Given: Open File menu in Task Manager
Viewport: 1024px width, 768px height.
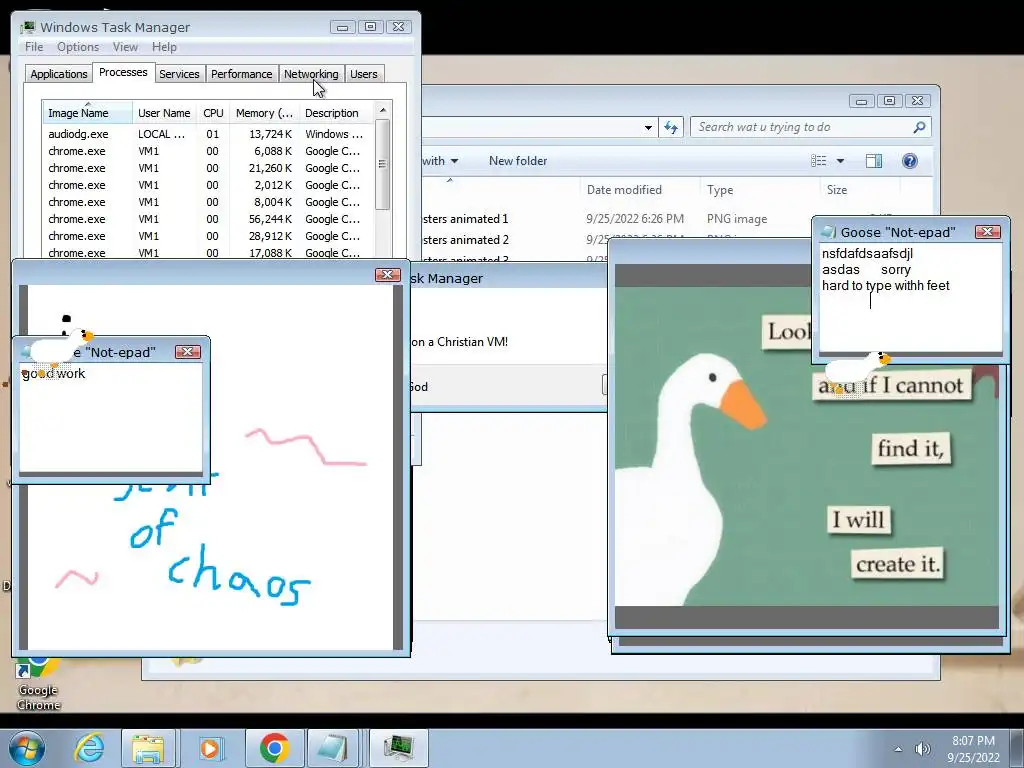Looking at the screenshot, I should click(34, 47).
